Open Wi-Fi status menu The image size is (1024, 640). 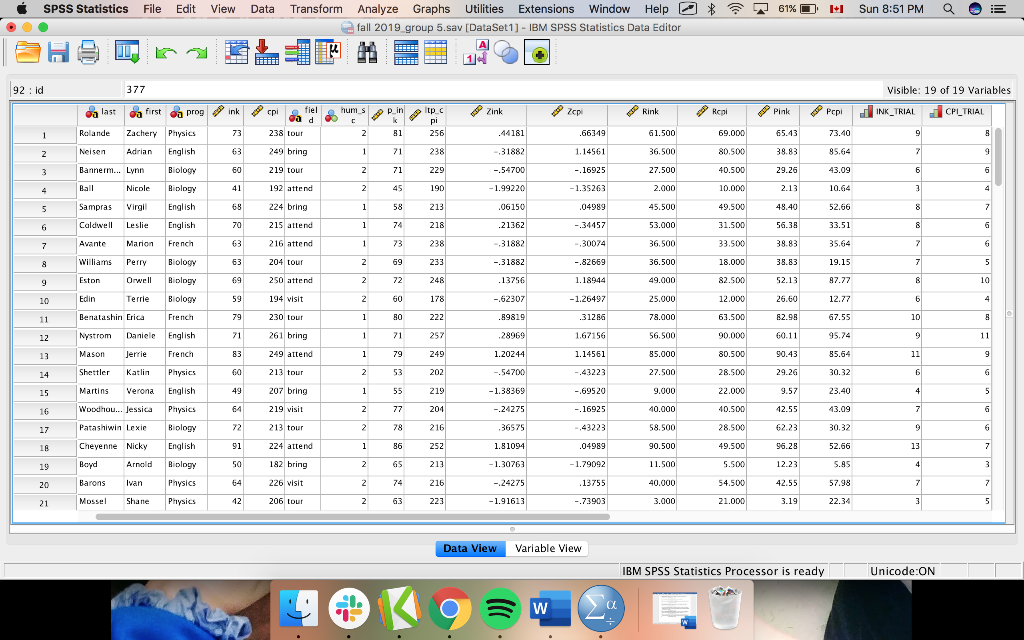point(735,8)
